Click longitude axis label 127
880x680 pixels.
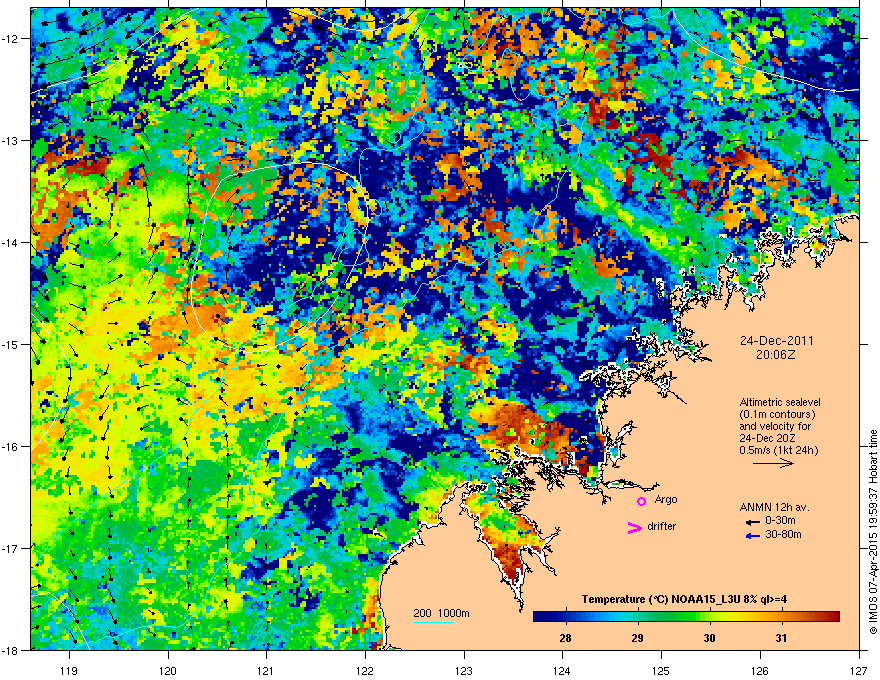(859, 670)
